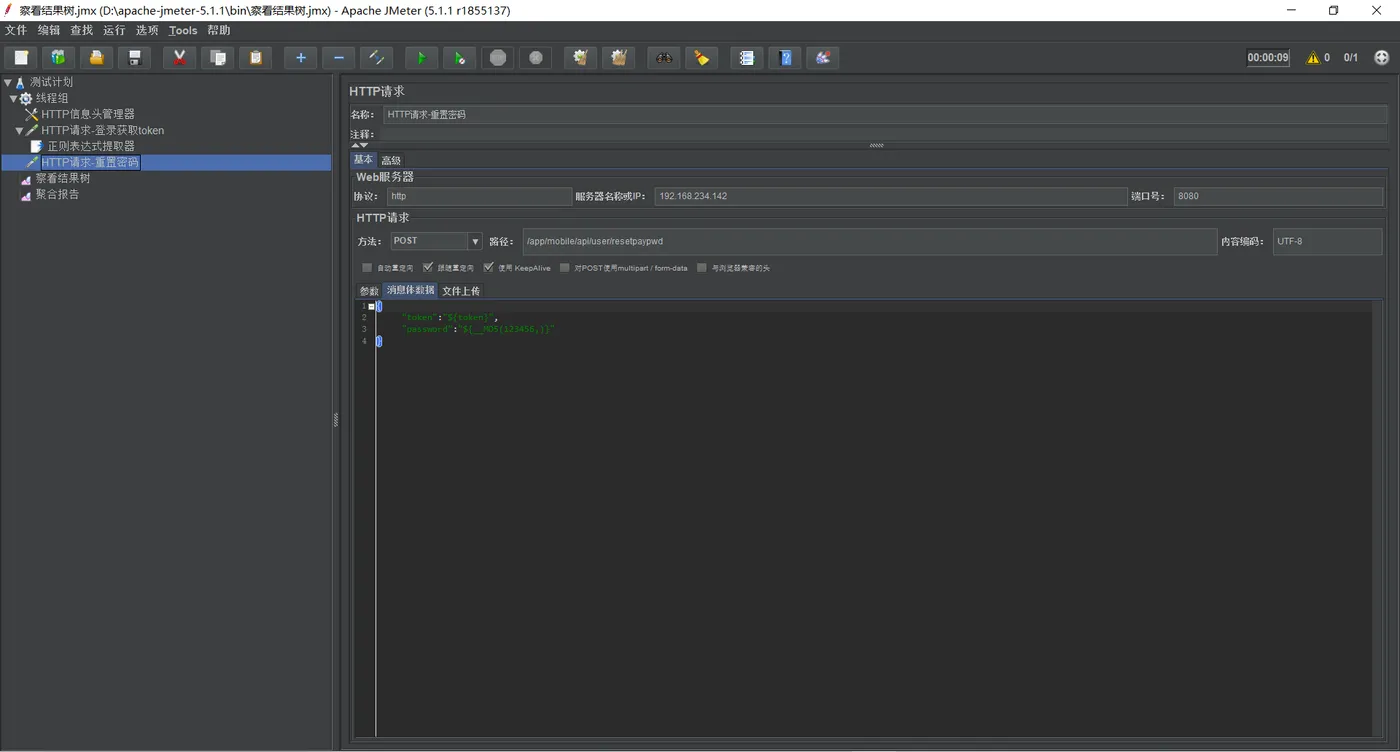The width and height of the screenshot is (1400, 752).
Task: Click the 00:00:09 elapsed time display
Action: pyautogui.click(x=1268, y=58)
